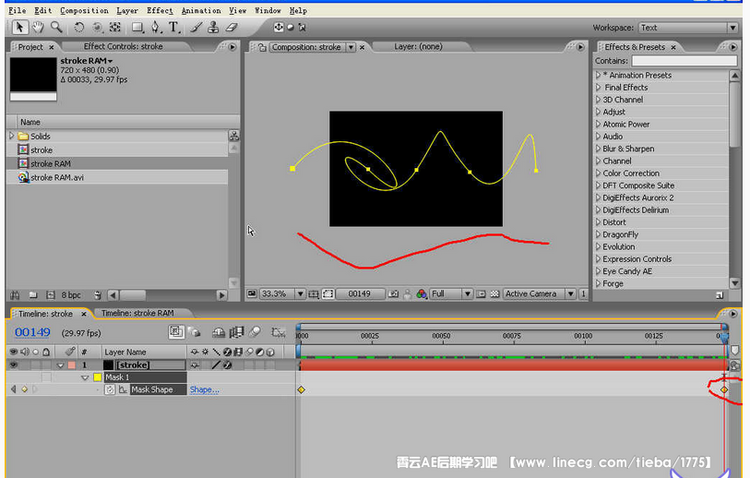750x478 pixels.
Task: Open resolution dropdown showing Full
Action: tap(451, 294)
